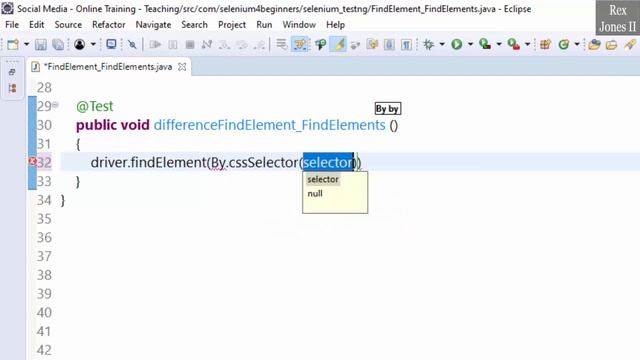This screenshot has height=360, width=640.
Task: Open the Run configurations dropdown arrow
Action: (470, 44)
